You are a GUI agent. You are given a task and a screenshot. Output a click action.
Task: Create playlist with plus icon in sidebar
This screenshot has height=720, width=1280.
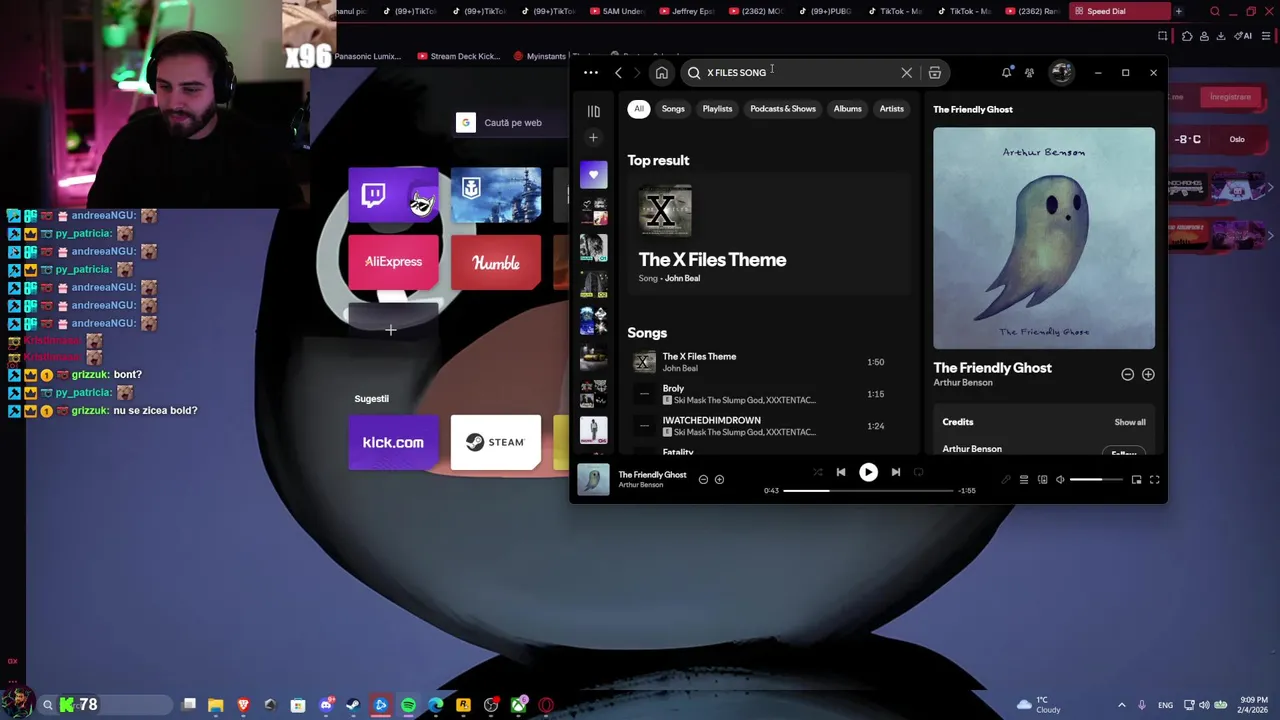pos(593,137)
